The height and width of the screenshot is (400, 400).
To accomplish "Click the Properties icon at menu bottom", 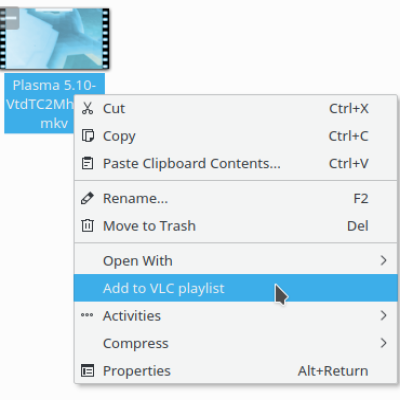I will (x=87, y=371).
